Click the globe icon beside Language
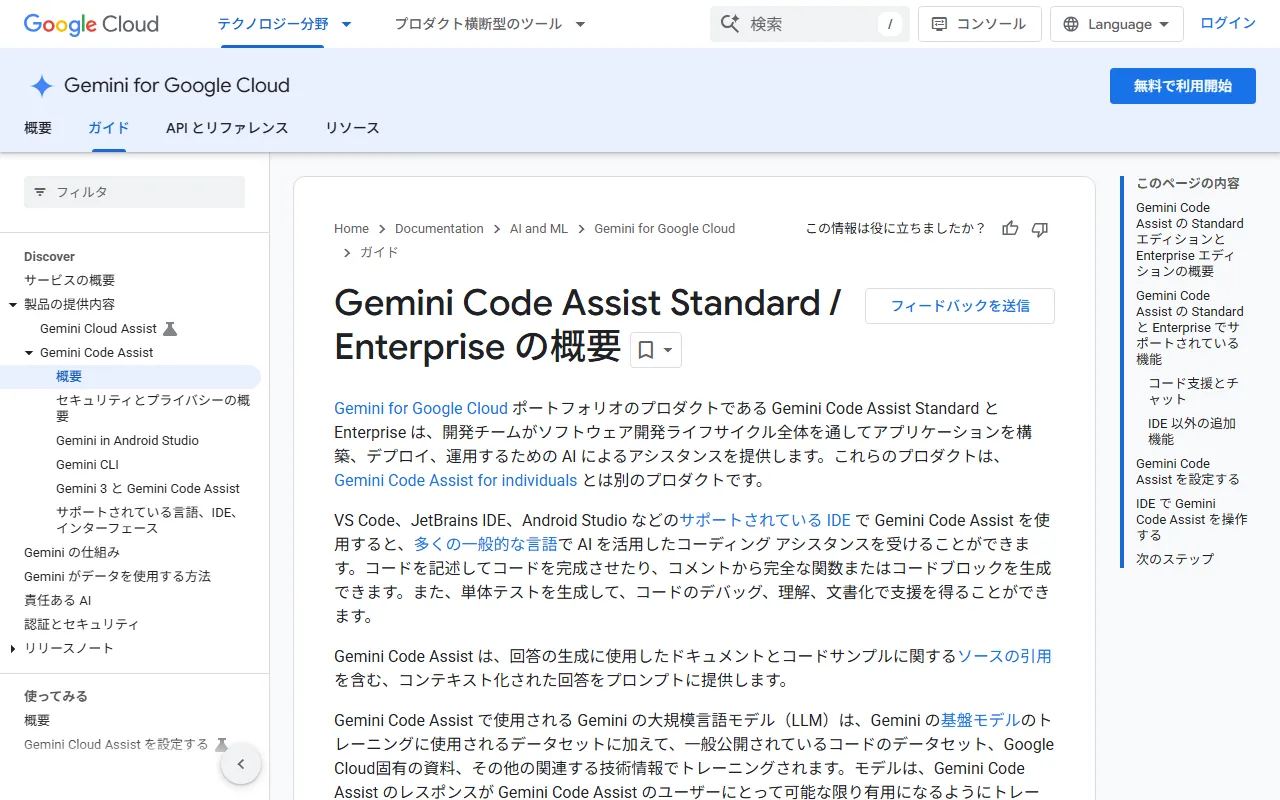1280x800 pixels. 1070,24
